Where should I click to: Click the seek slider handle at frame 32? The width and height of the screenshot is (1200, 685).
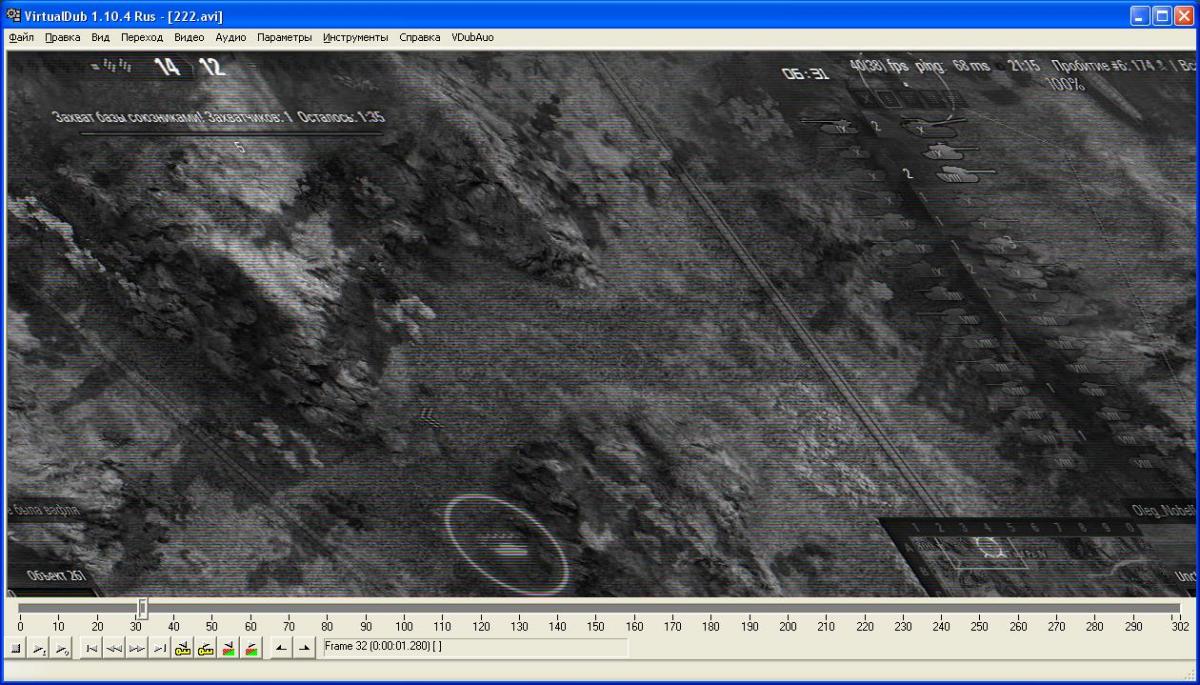tap(142, 608)
